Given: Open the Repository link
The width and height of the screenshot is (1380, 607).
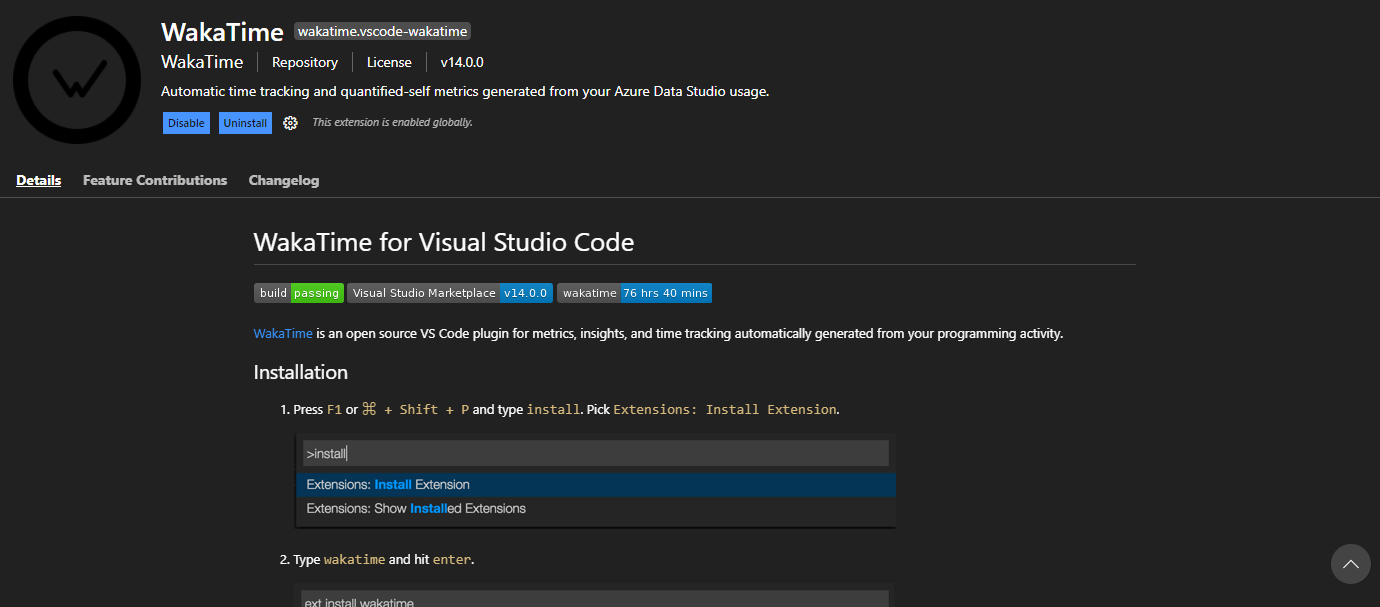Looking at the screenshot, I should [305, 62].
